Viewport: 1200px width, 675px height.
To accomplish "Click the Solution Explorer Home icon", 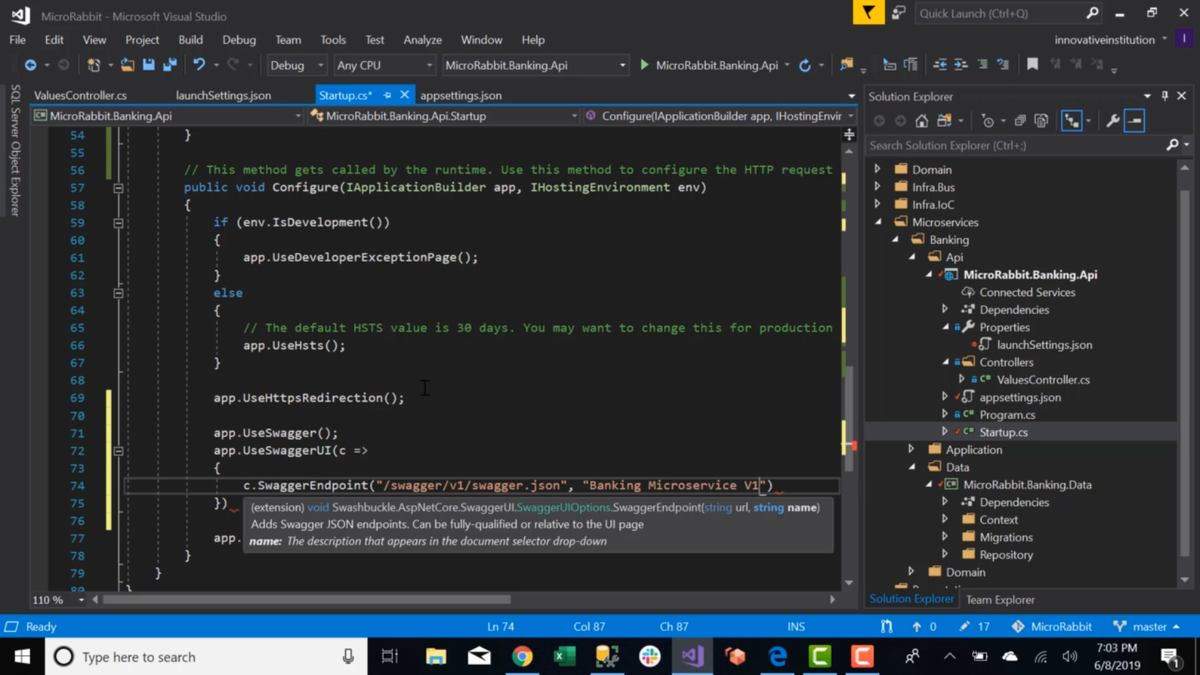I will (921, 121).
